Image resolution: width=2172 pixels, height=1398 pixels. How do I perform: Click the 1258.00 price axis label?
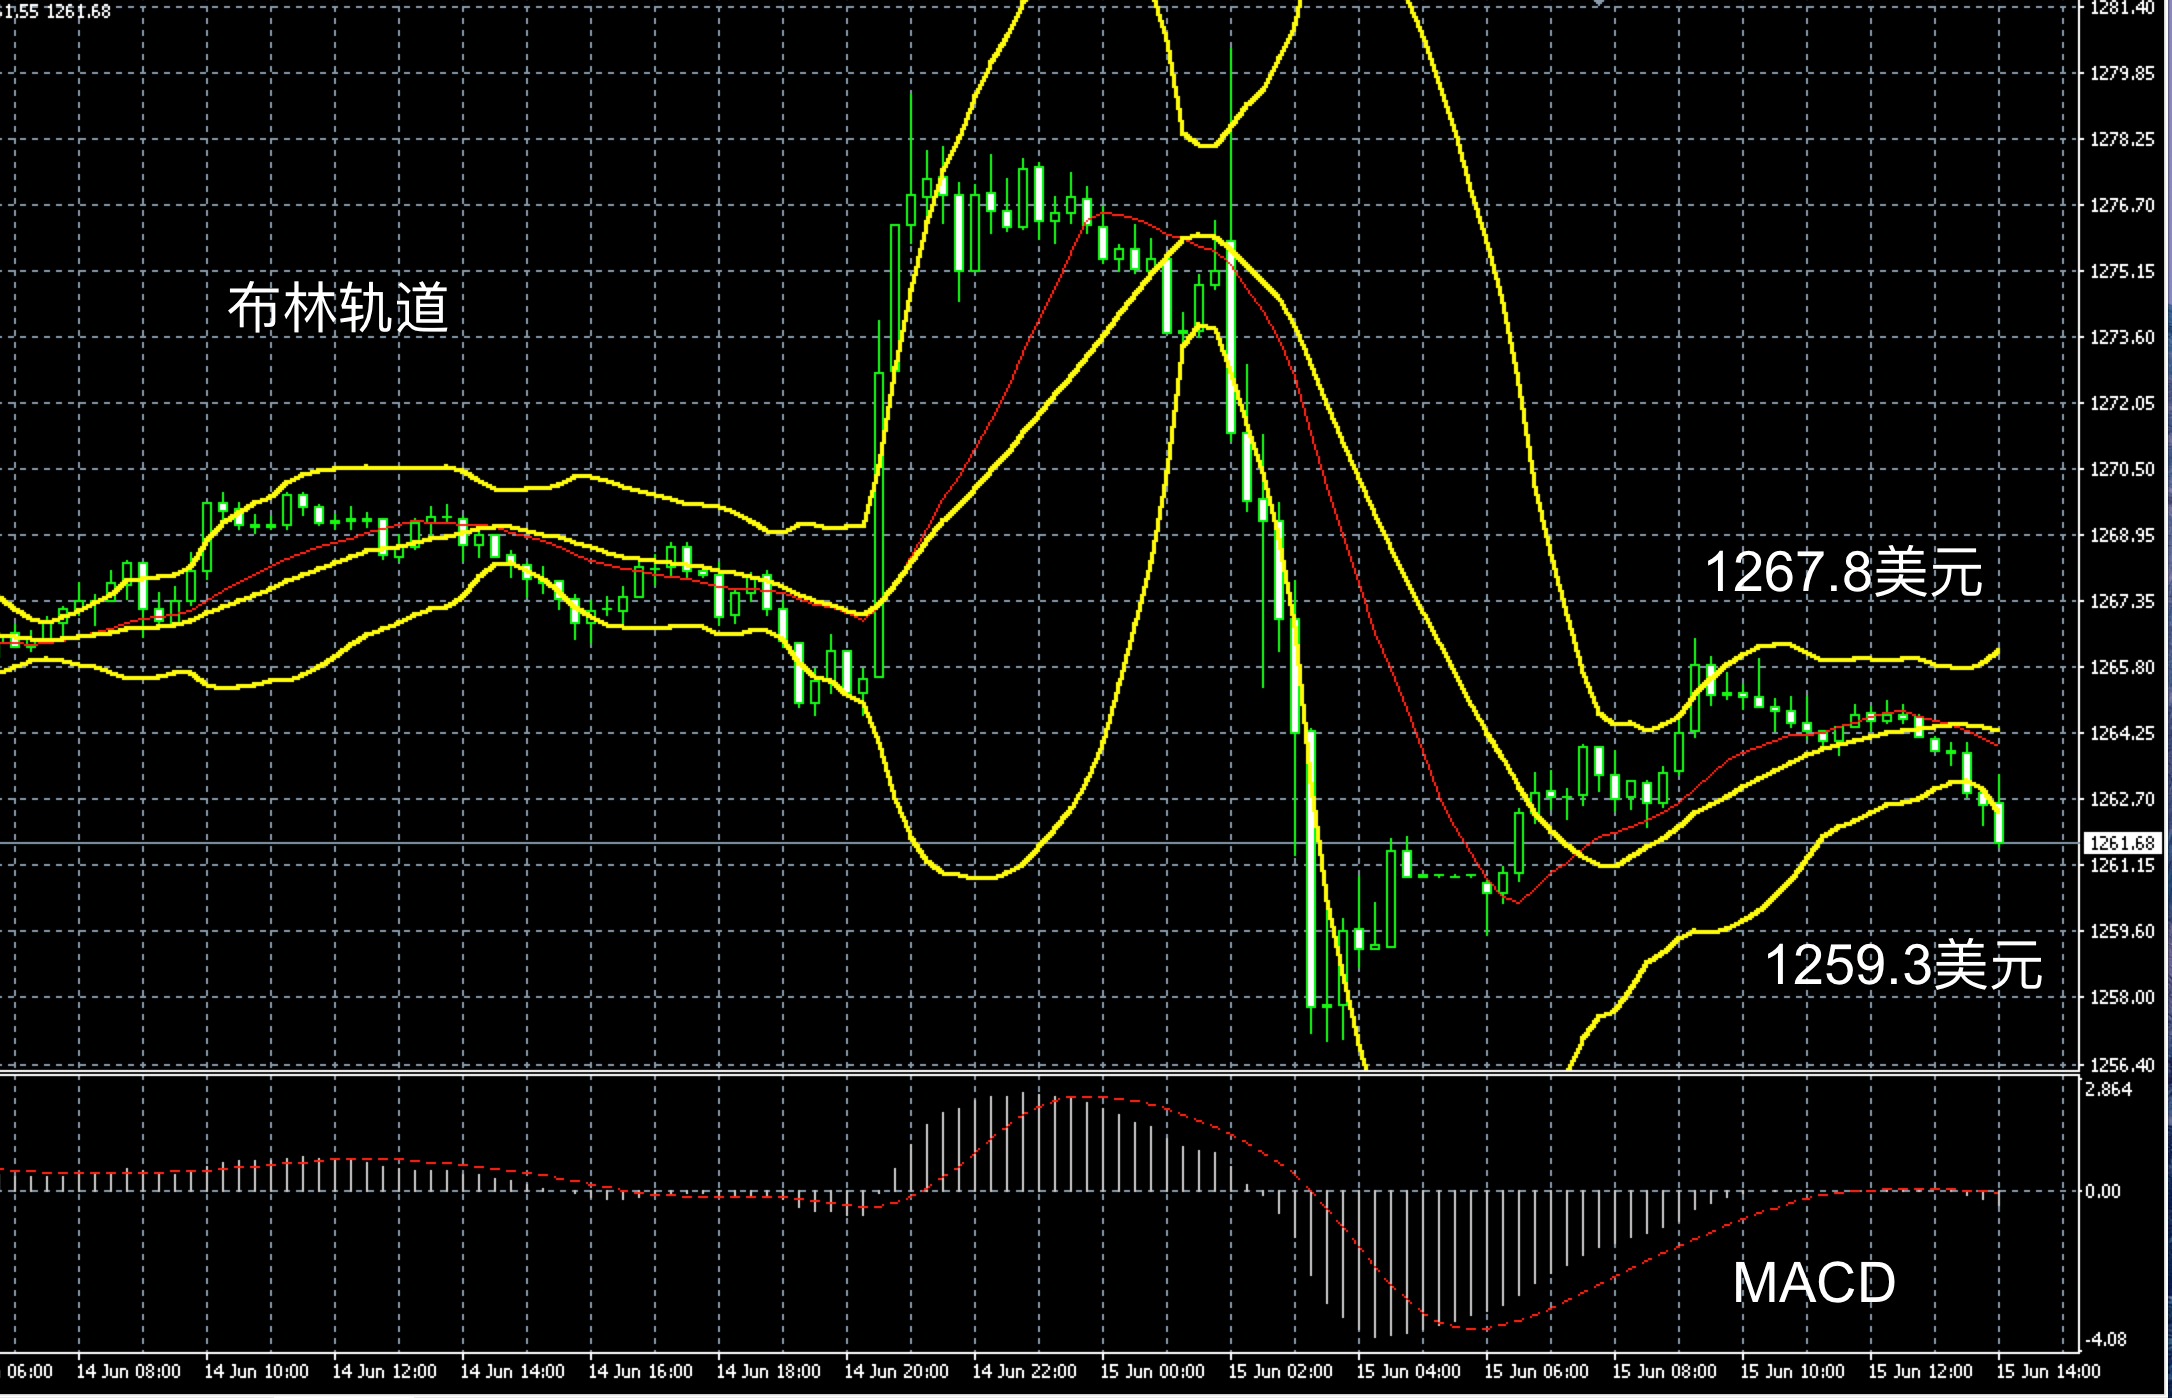[x=2122, y=997]
